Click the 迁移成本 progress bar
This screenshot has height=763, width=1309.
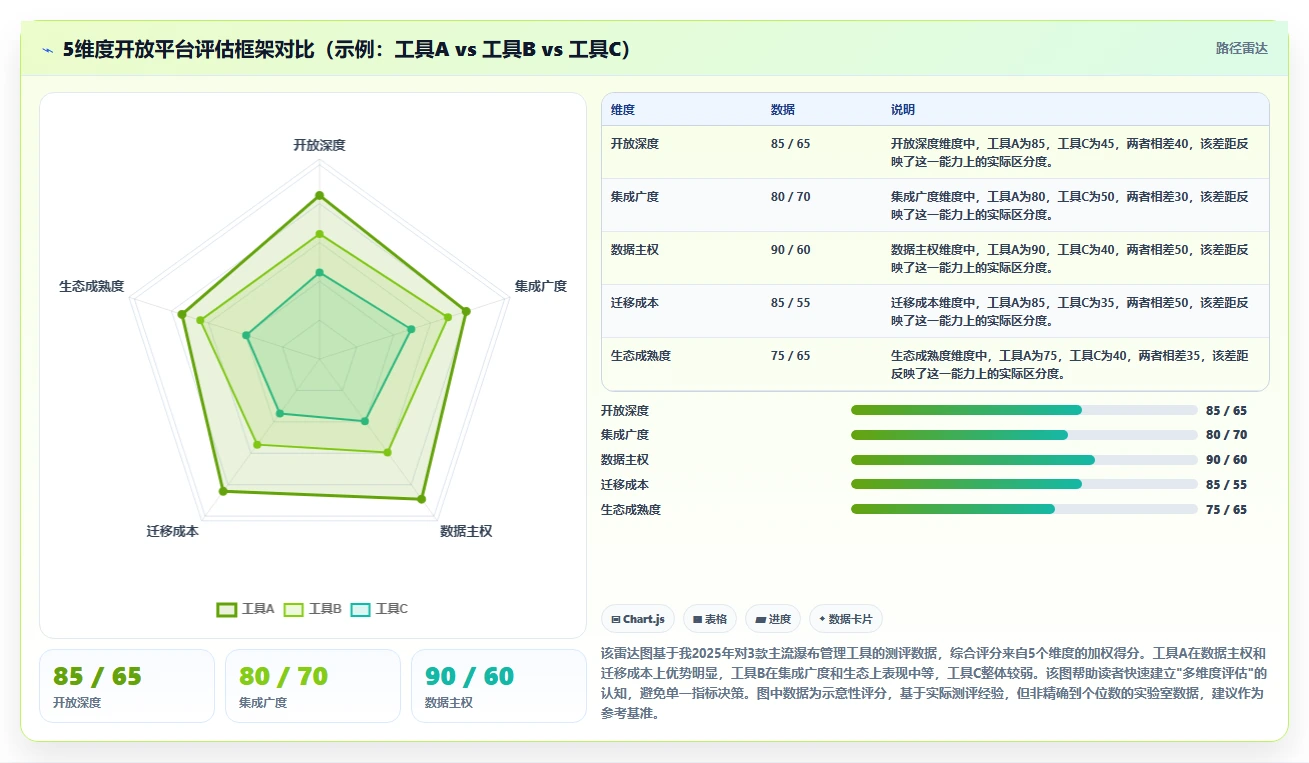(1024, 484)
